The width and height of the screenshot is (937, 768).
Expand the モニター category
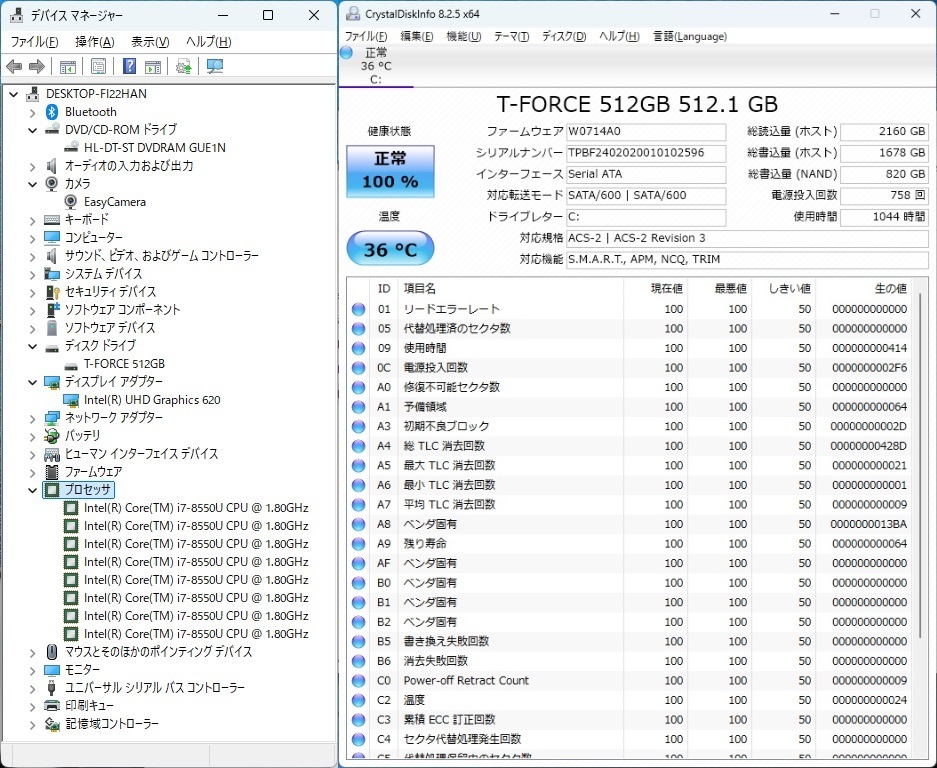click(x=33, y=670)
